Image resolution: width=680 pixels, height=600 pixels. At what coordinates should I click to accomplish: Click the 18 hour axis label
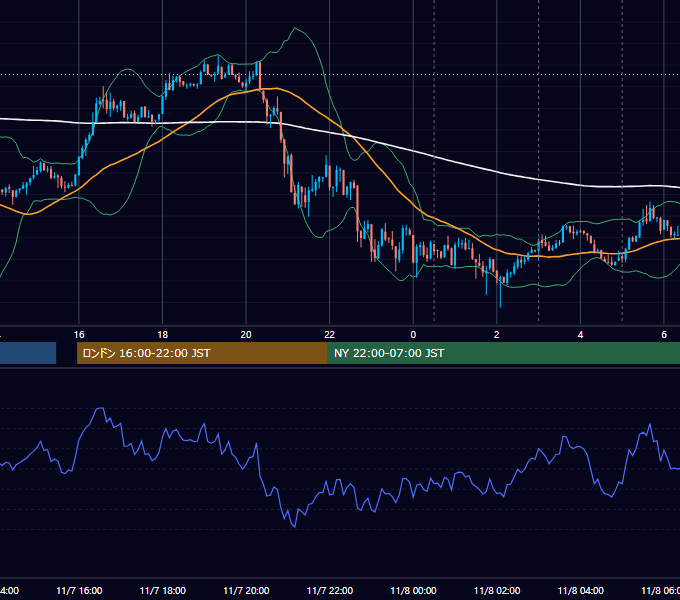pyautogui.click(x=163, y=335)
